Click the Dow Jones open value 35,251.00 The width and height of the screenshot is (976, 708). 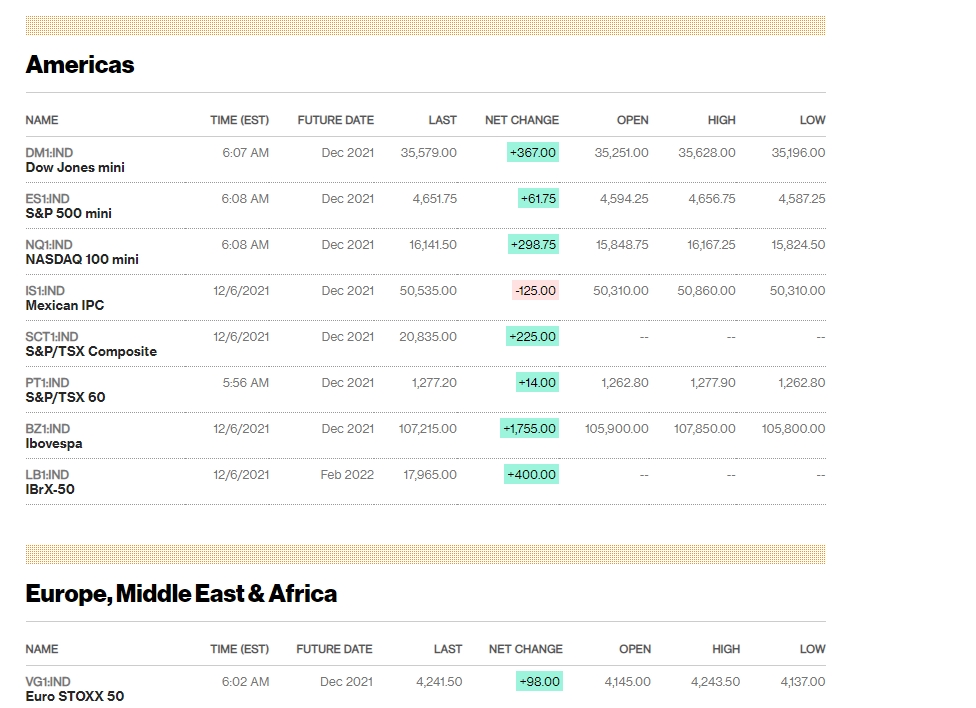[621, 153]
